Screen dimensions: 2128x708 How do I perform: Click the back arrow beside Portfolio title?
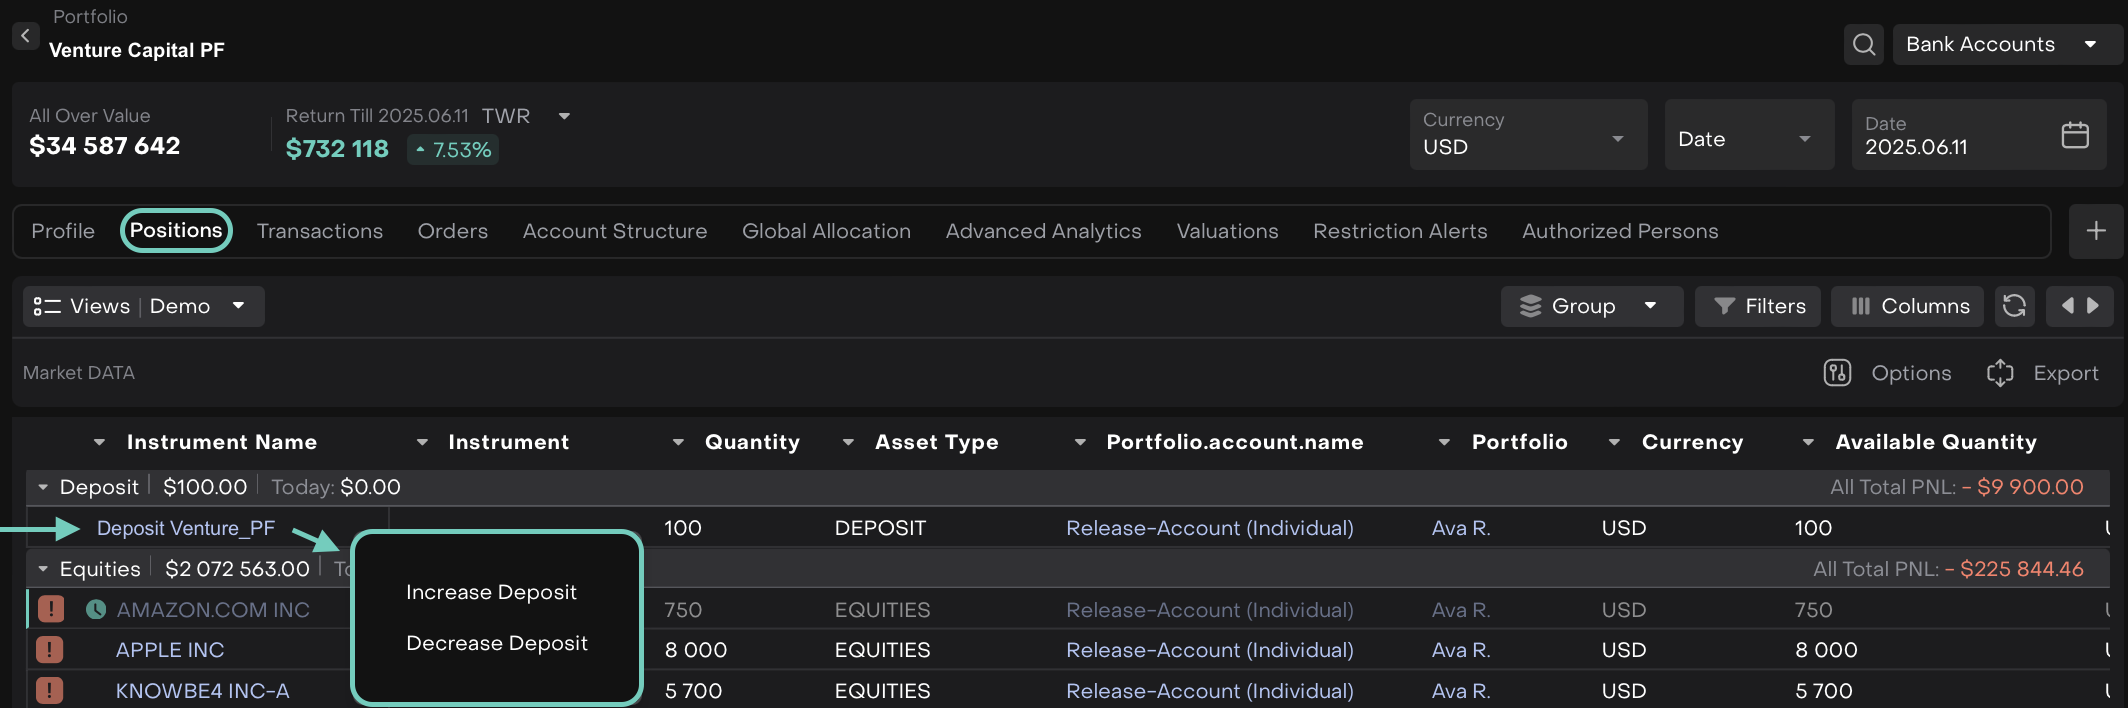(25, 36)
